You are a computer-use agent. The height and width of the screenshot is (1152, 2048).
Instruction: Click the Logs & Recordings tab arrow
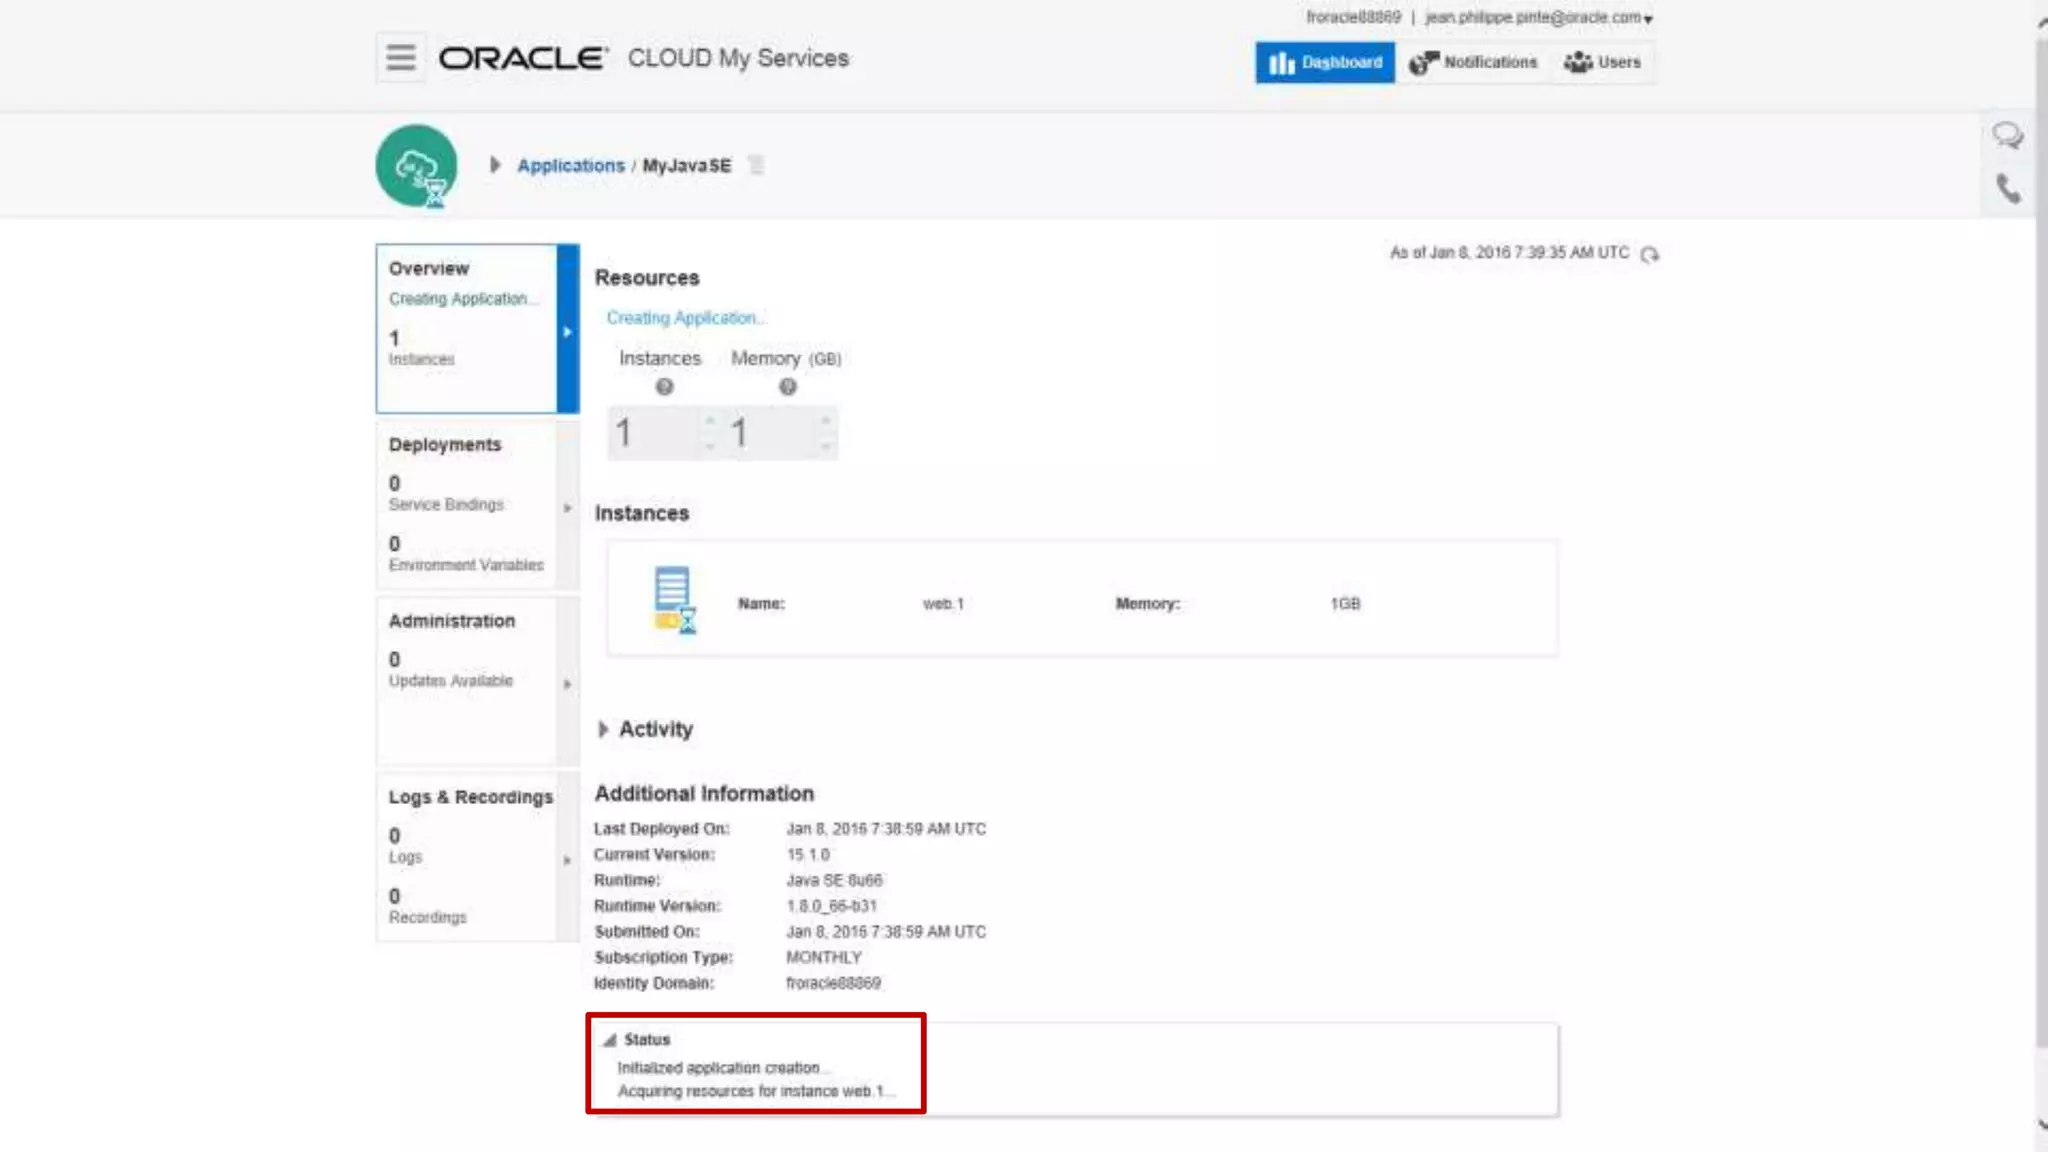click(x=568, y=860)
